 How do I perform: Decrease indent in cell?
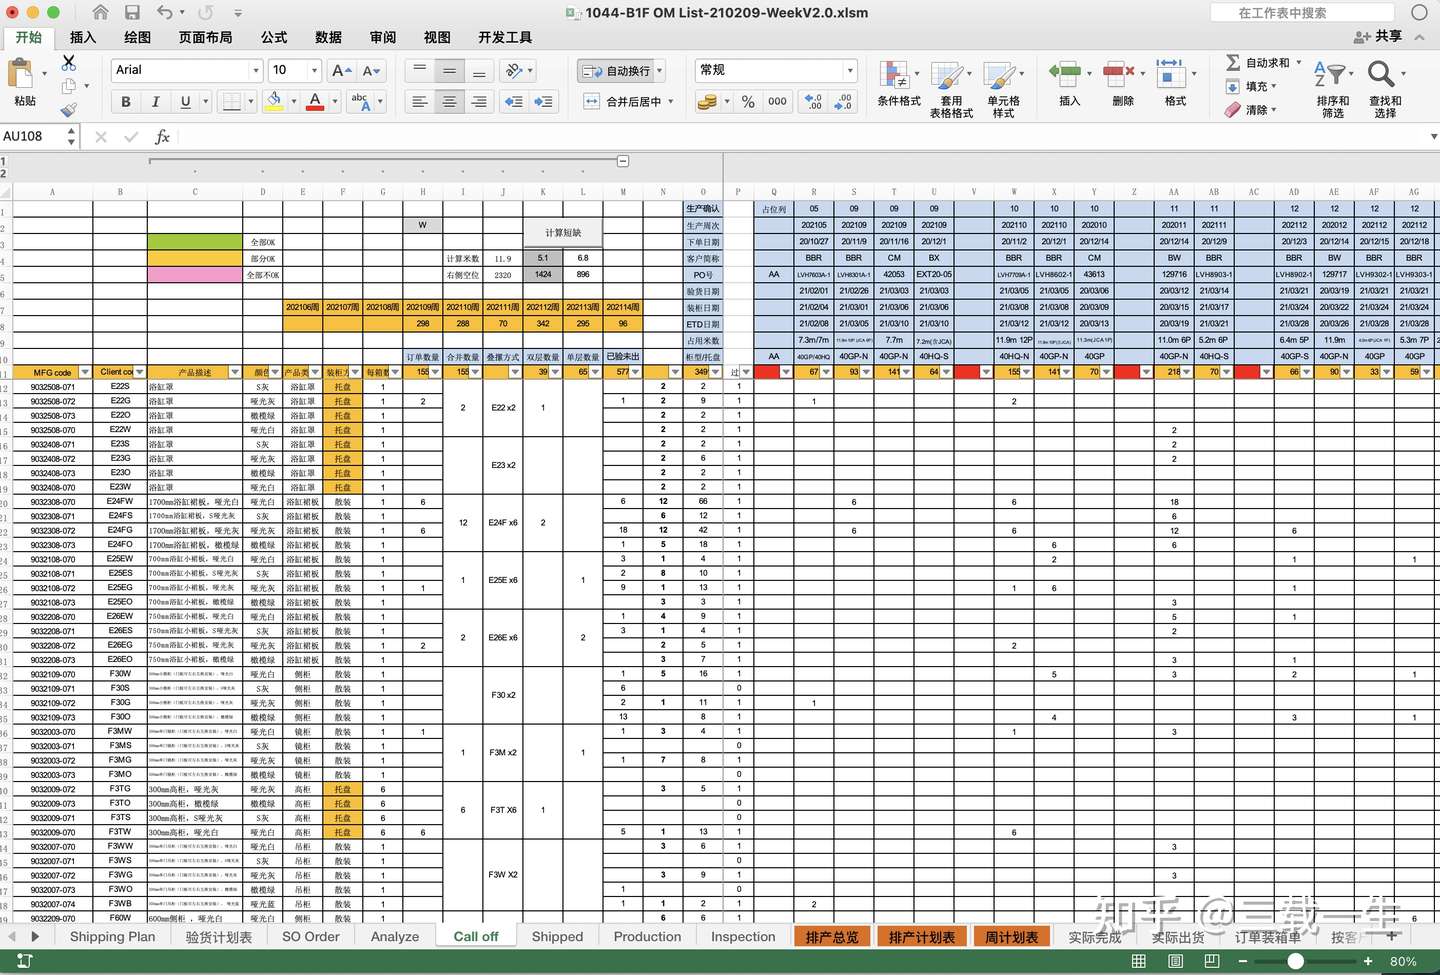point(514,101)
